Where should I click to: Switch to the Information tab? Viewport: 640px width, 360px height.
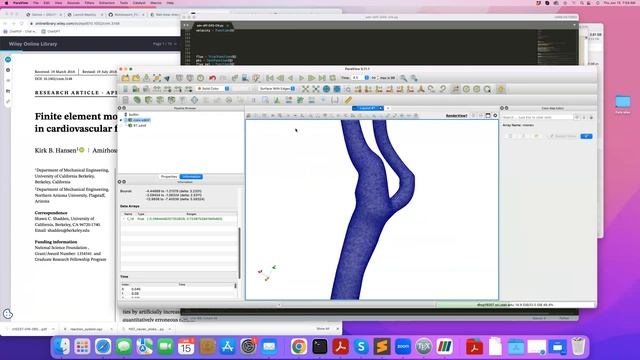pyautogui.click(x=191, y=177)
